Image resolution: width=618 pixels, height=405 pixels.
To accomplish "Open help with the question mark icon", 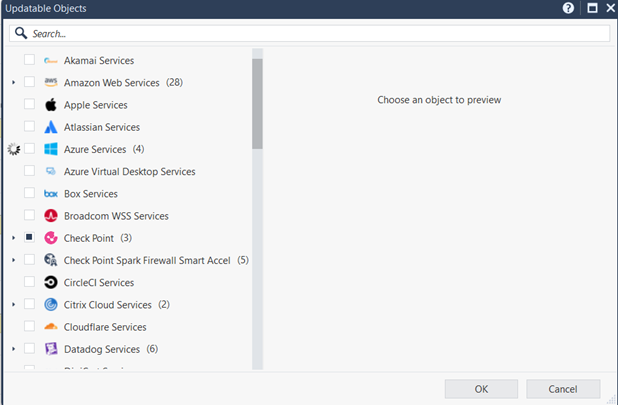I will pos(568,8).
